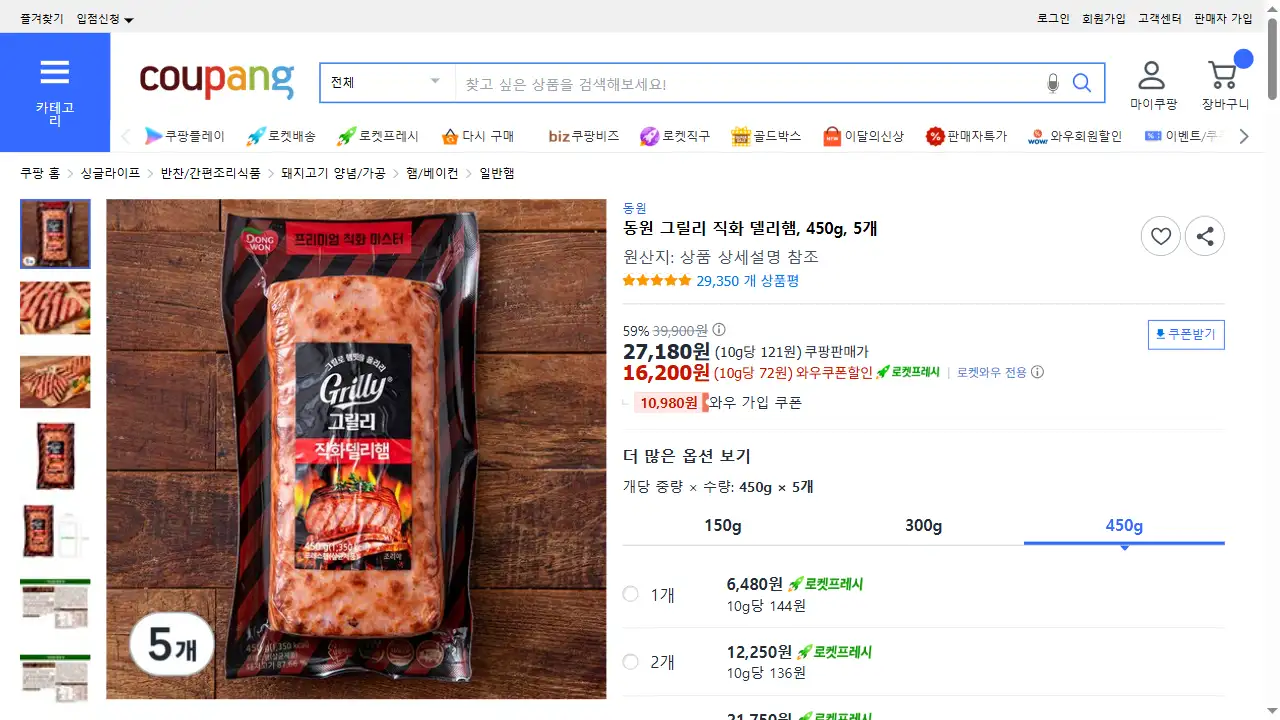This screenshot has height=720, width=1280.
Task: Open the 29,350 개 상품평 reviews link
Action: coord(748,281)
